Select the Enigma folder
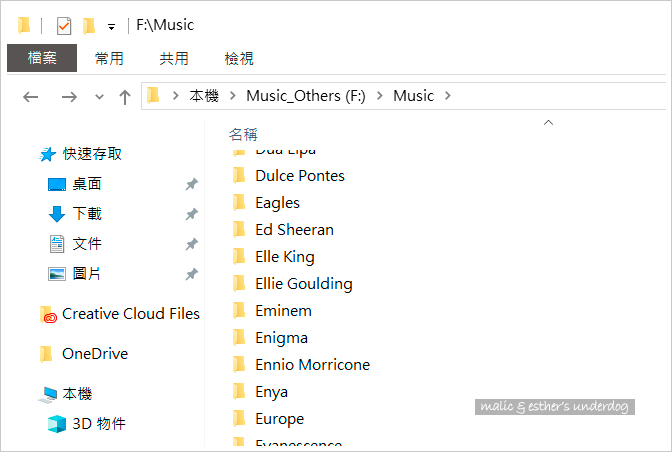 click(x=282, y=338)
